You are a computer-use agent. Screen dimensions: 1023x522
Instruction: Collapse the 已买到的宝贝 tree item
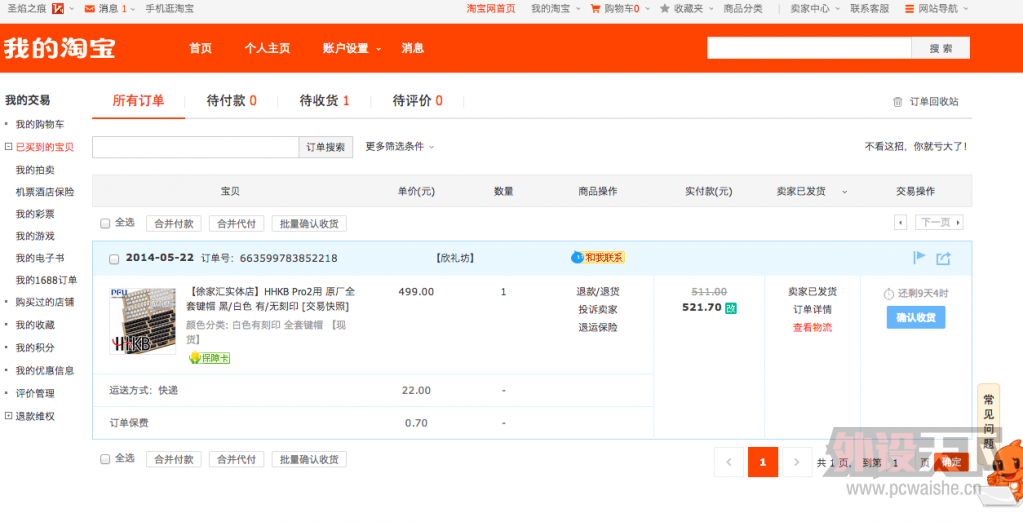click(x=8, y=147)
